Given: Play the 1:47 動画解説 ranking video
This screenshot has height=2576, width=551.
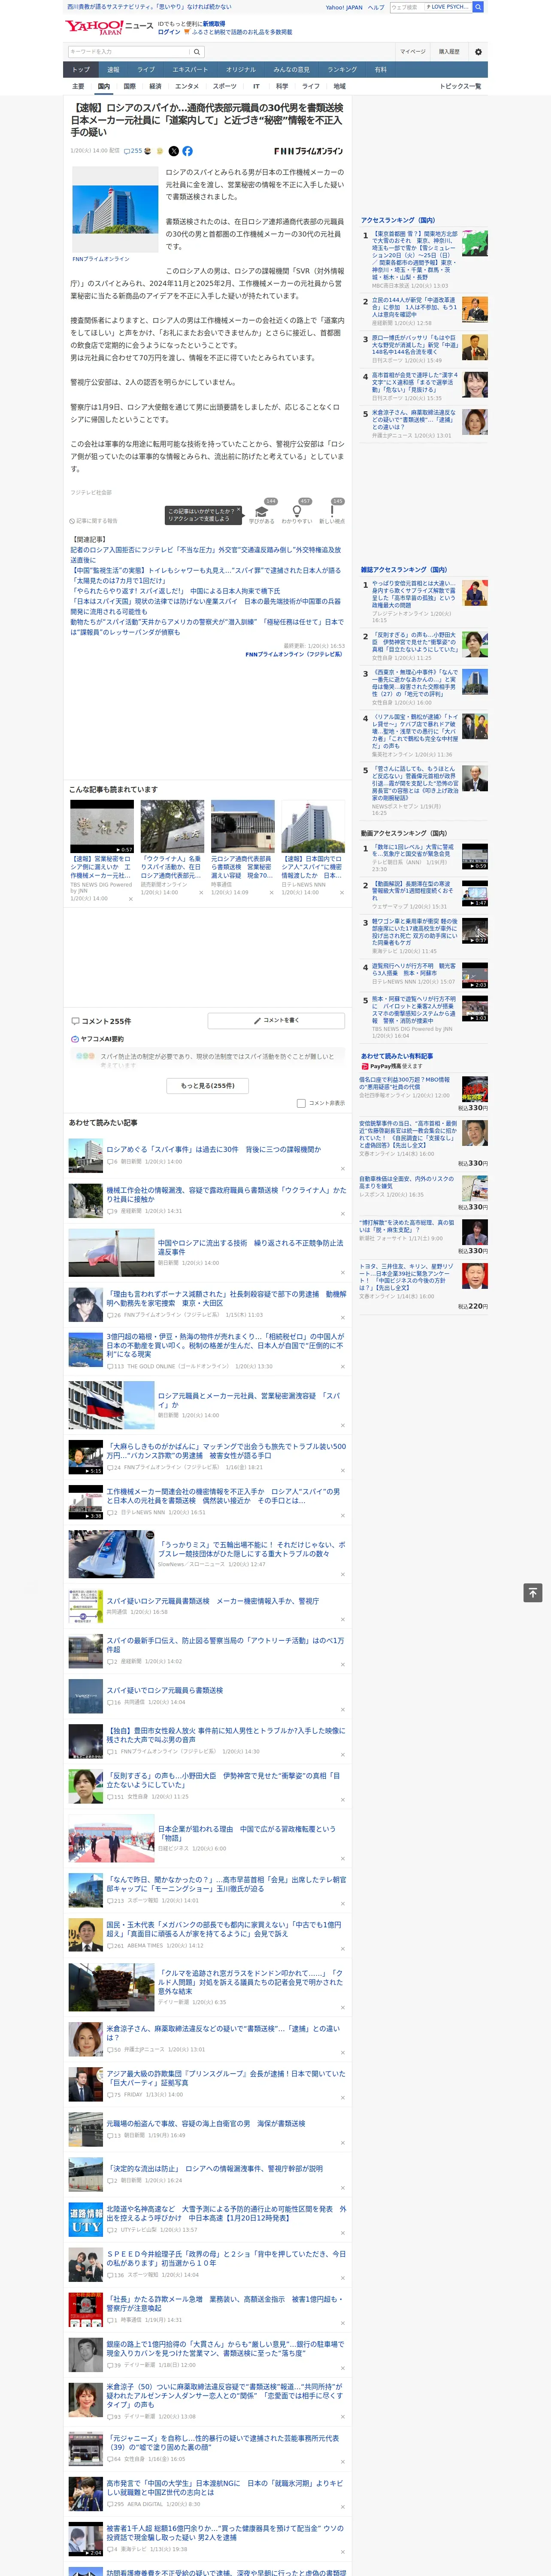Looking at the screenshot, I should [x=475, y=894].
